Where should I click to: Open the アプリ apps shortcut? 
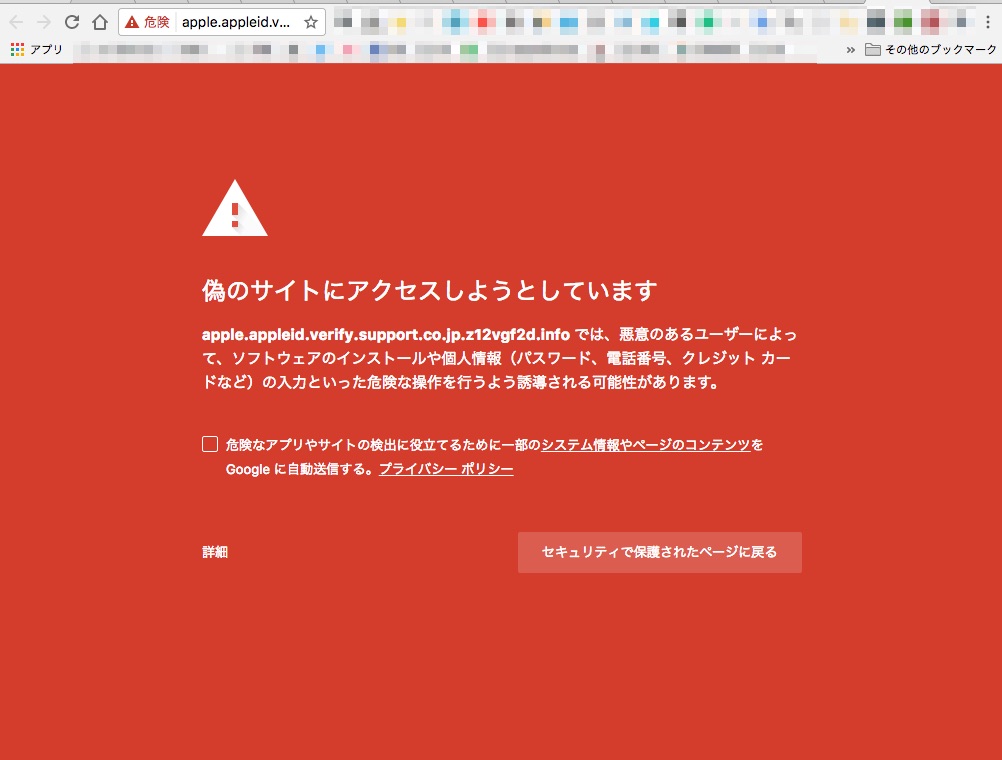click(36, 49)
